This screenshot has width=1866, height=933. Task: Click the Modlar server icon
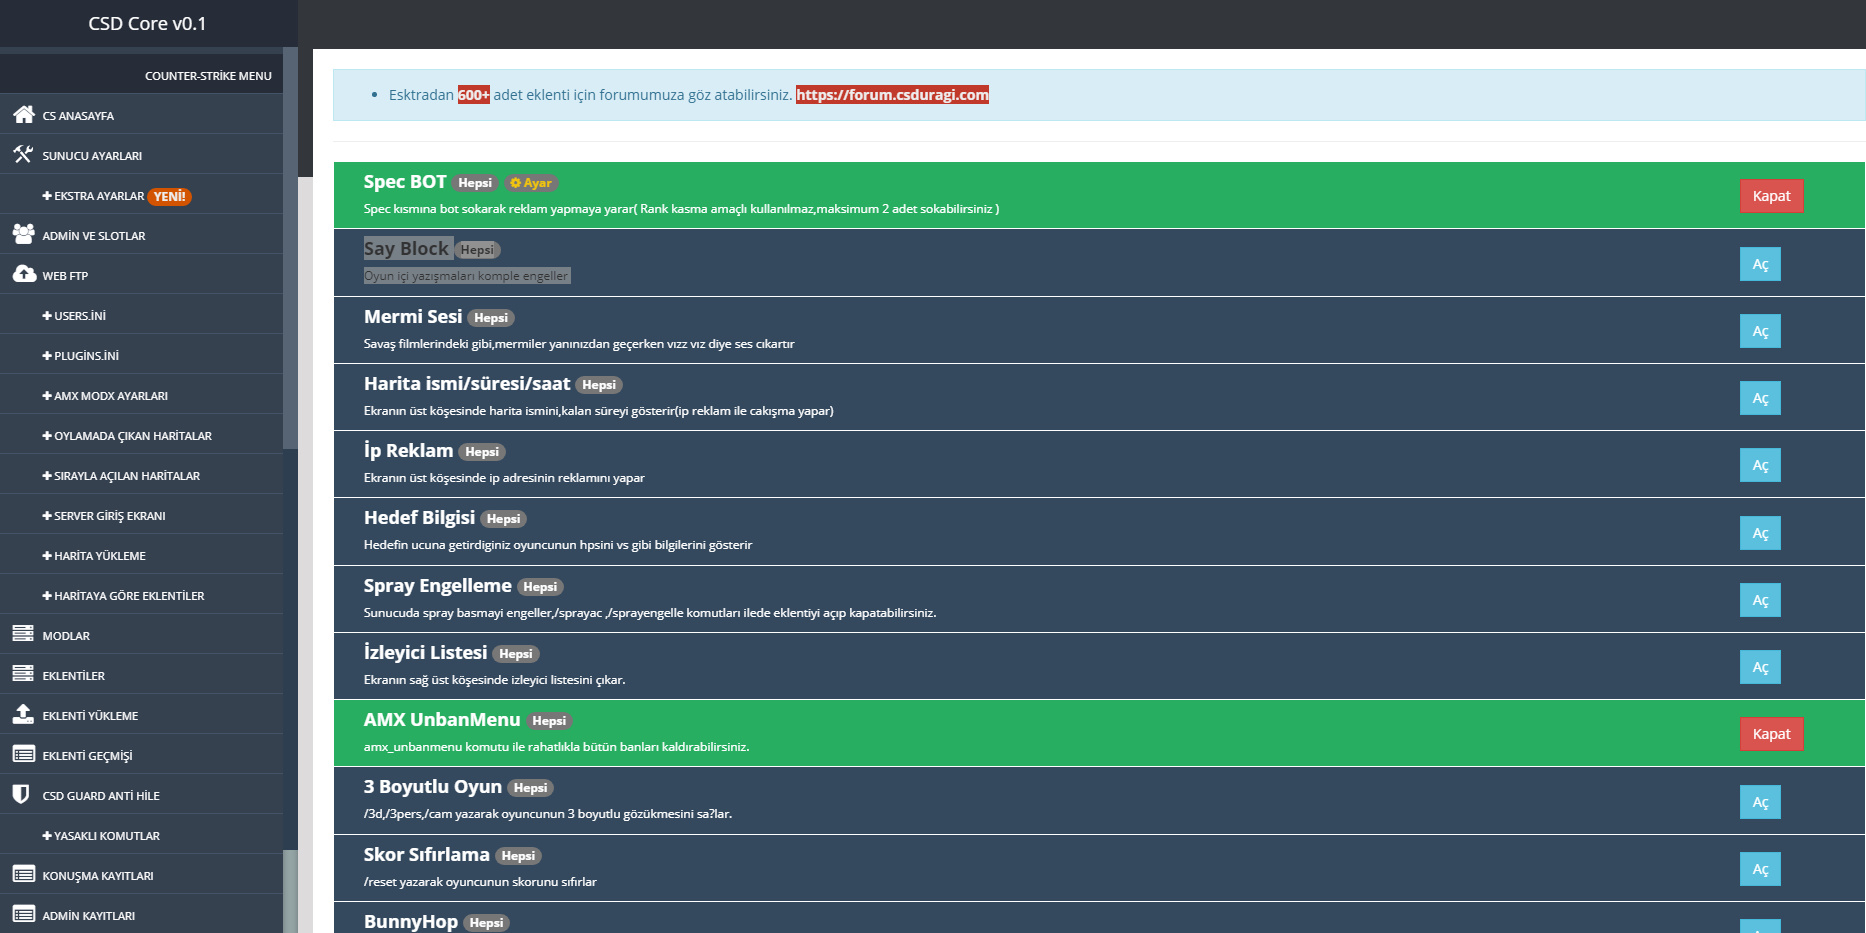coord(23,634)
